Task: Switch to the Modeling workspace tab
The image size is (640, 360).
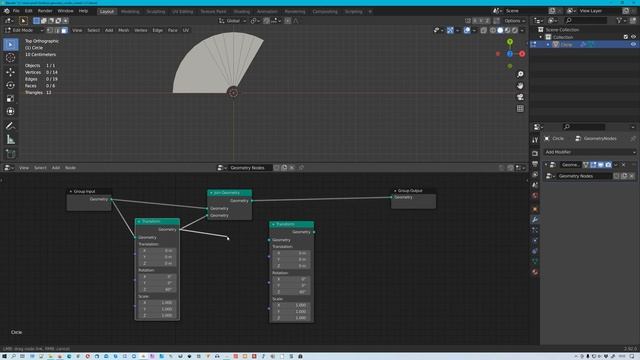Action: pos(130,11)
